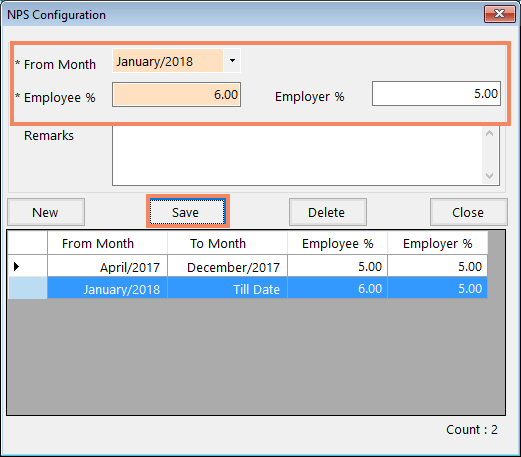Image resolution: width=521 pixels, height=457 pixels.
Task: Click row header of January/2018 row
Action: [x=27, y=288]
